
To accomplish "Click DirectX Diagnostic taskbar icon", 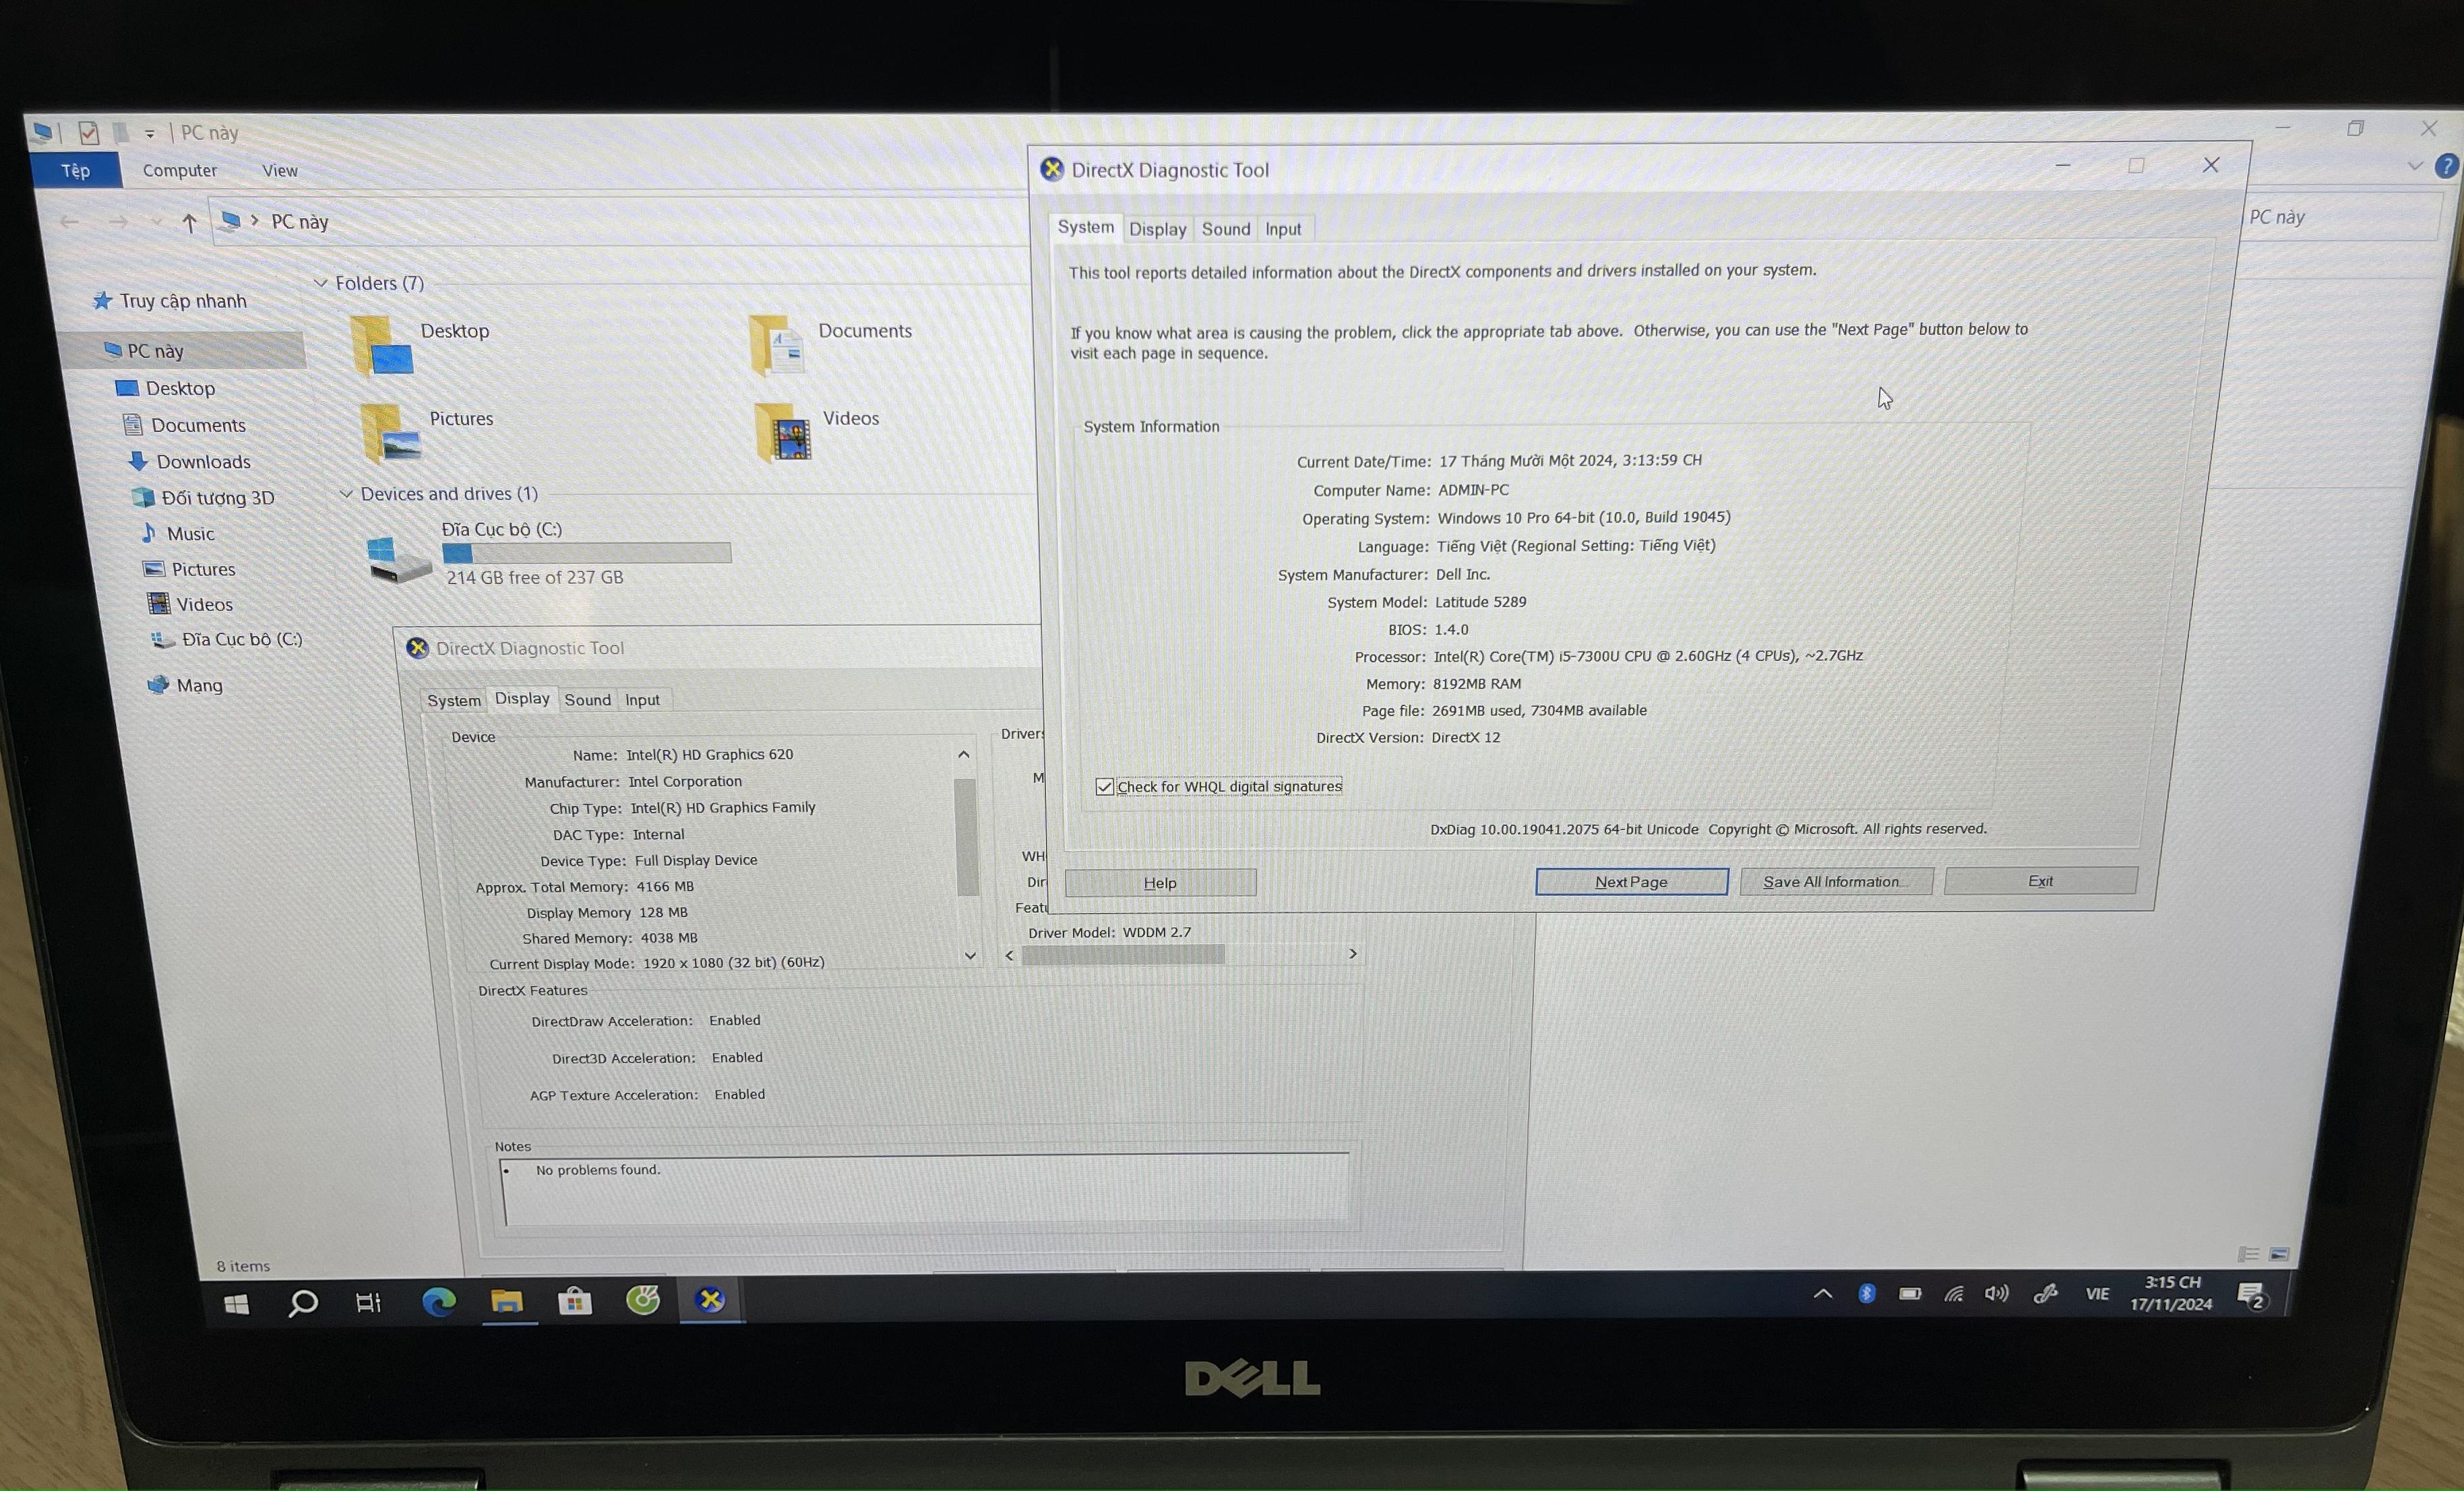I will 710,1299.
